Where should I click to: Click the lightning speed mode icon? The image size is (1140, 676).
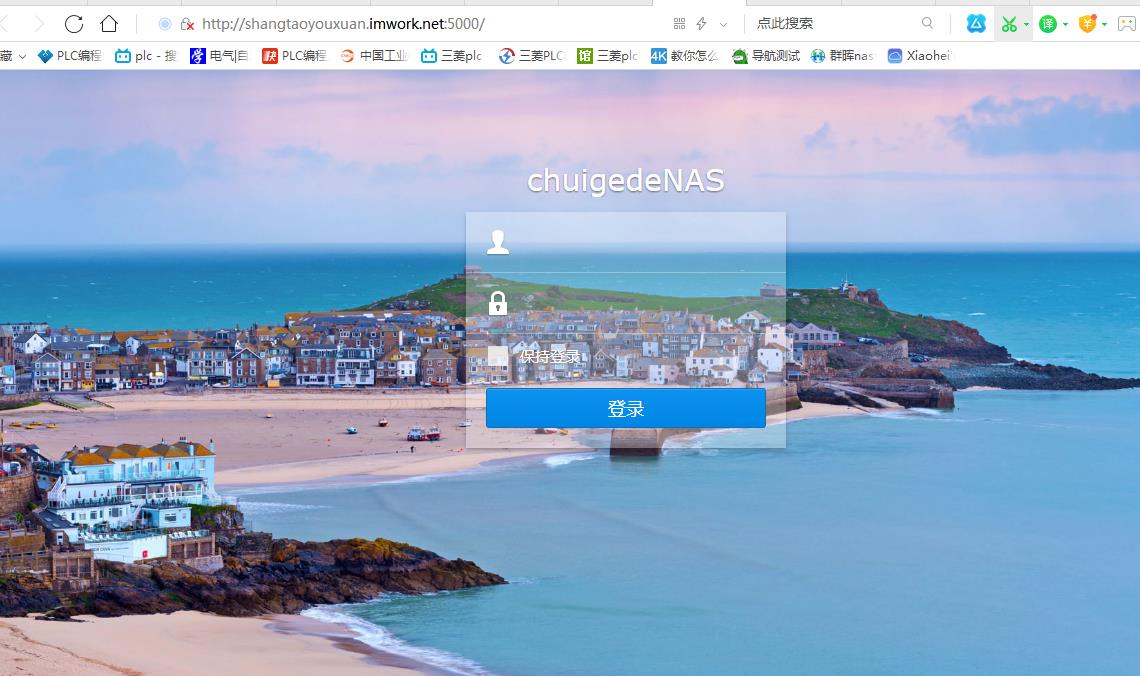[702, 24]
